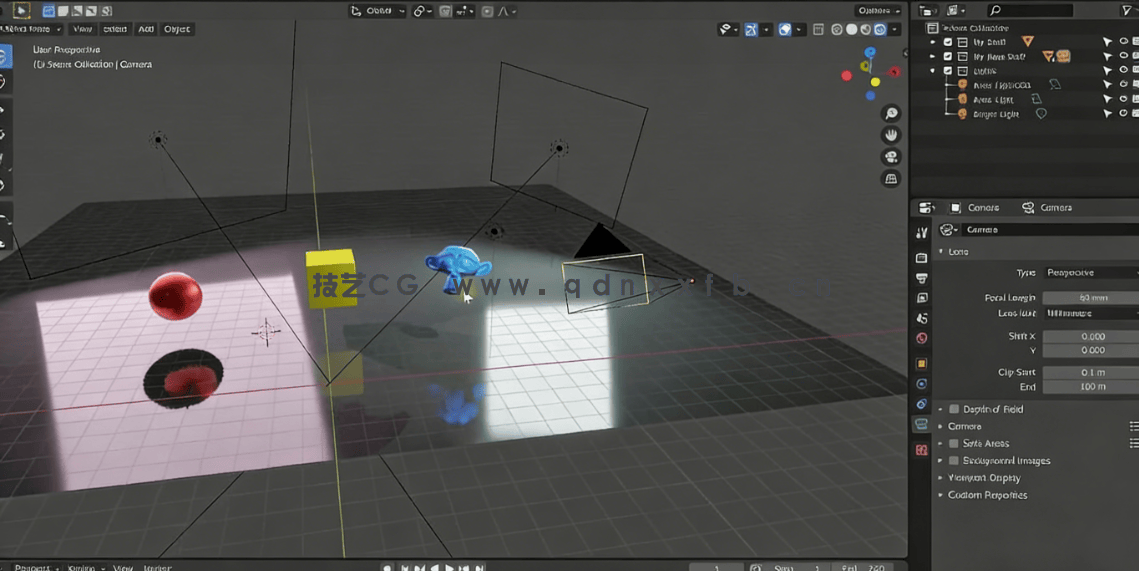Open the Options dropdown in viewport header

[x=879, y=10]
